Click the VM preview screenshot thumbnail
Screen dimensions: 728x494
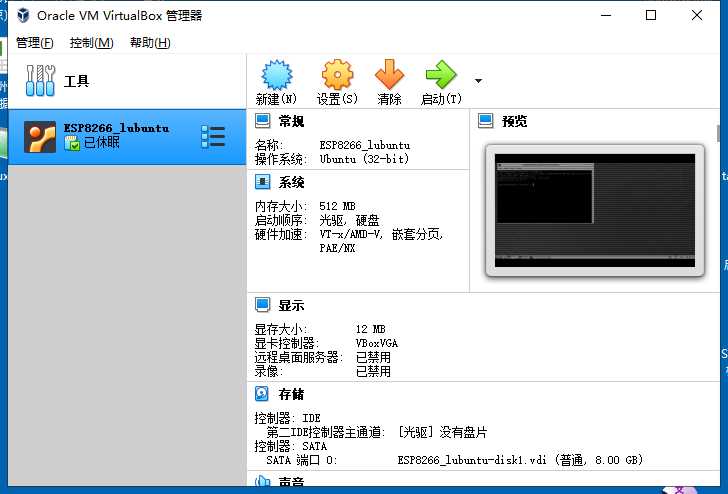coord(595,210)
